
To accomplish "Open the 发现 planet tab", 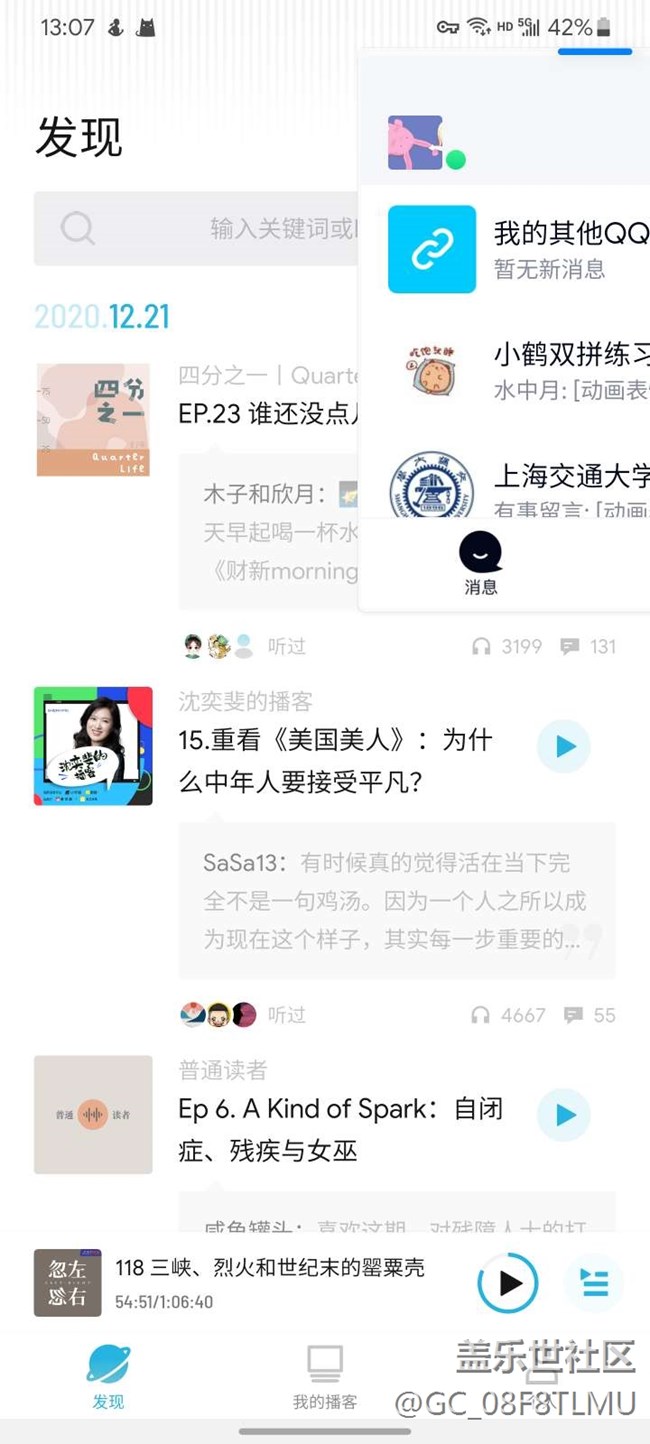I will 108,1376.
